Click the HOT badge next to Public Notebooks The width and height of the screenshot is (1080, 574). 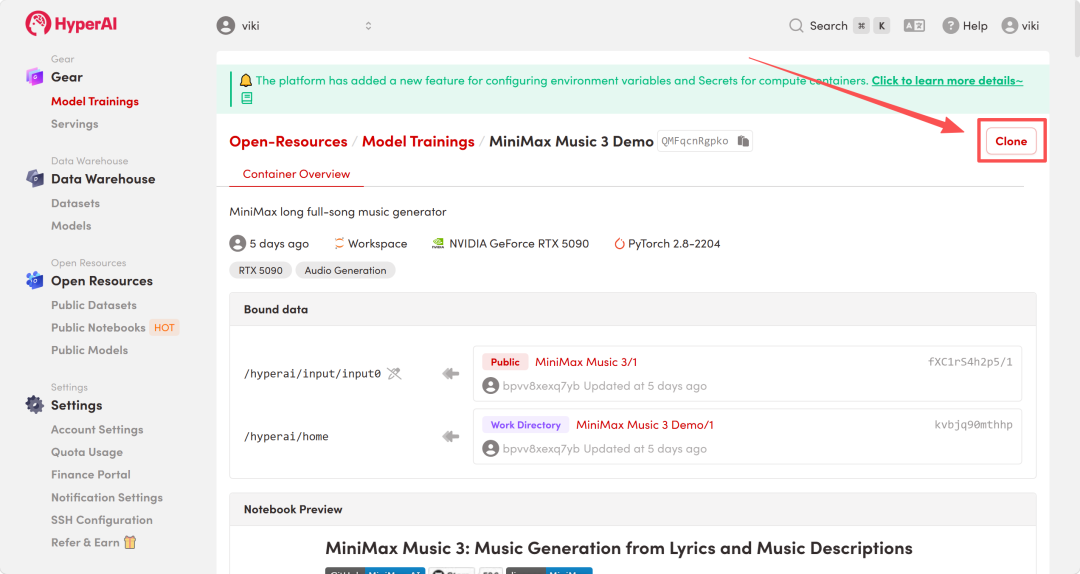164,327
